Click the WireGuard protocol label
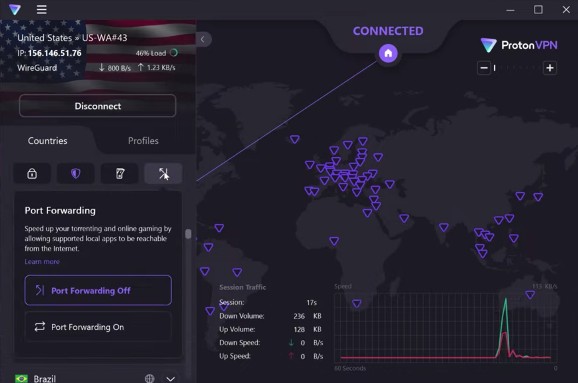578x383 pixels. click(x=37, y=68)
